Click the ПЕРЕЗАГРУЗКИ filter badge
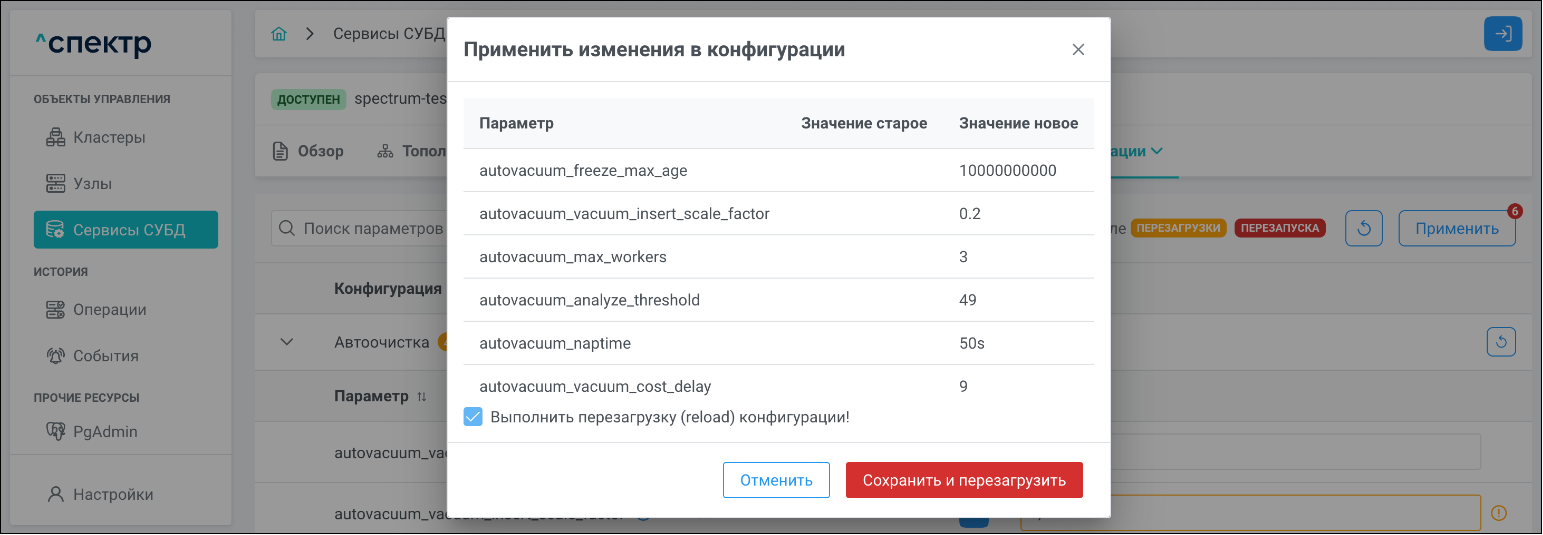The width and height of the screenshot is (1543, 535). (1180, 228)
